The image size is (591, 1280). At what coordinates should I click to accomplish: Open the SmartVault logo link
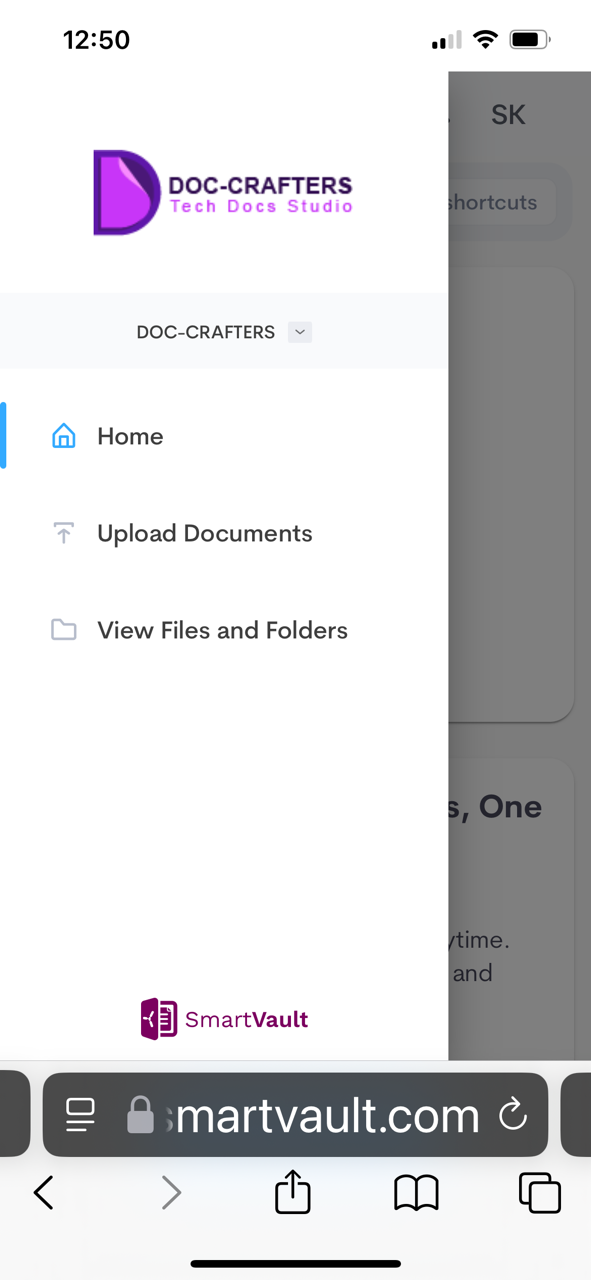(x=224, y=1019)
